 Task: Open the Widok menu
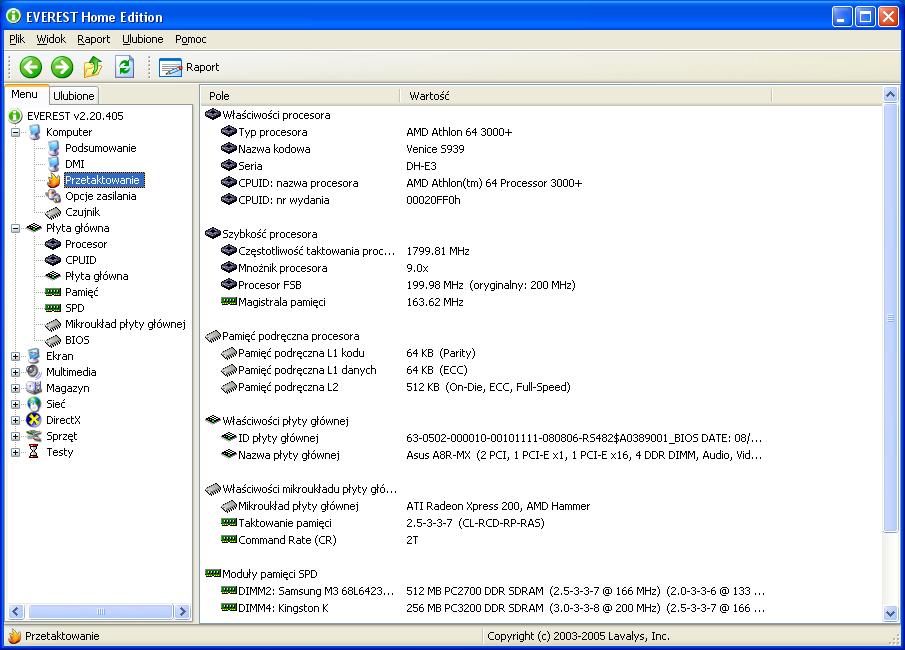[x=51, y=39]
